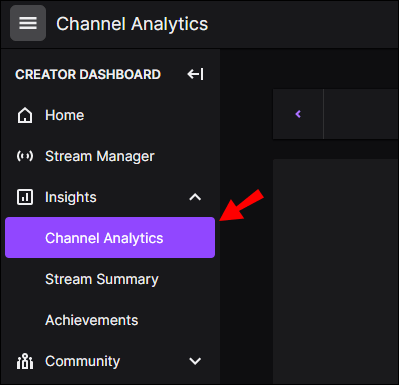
Task: Click the Insights chart icon
Action: [25, 197]
